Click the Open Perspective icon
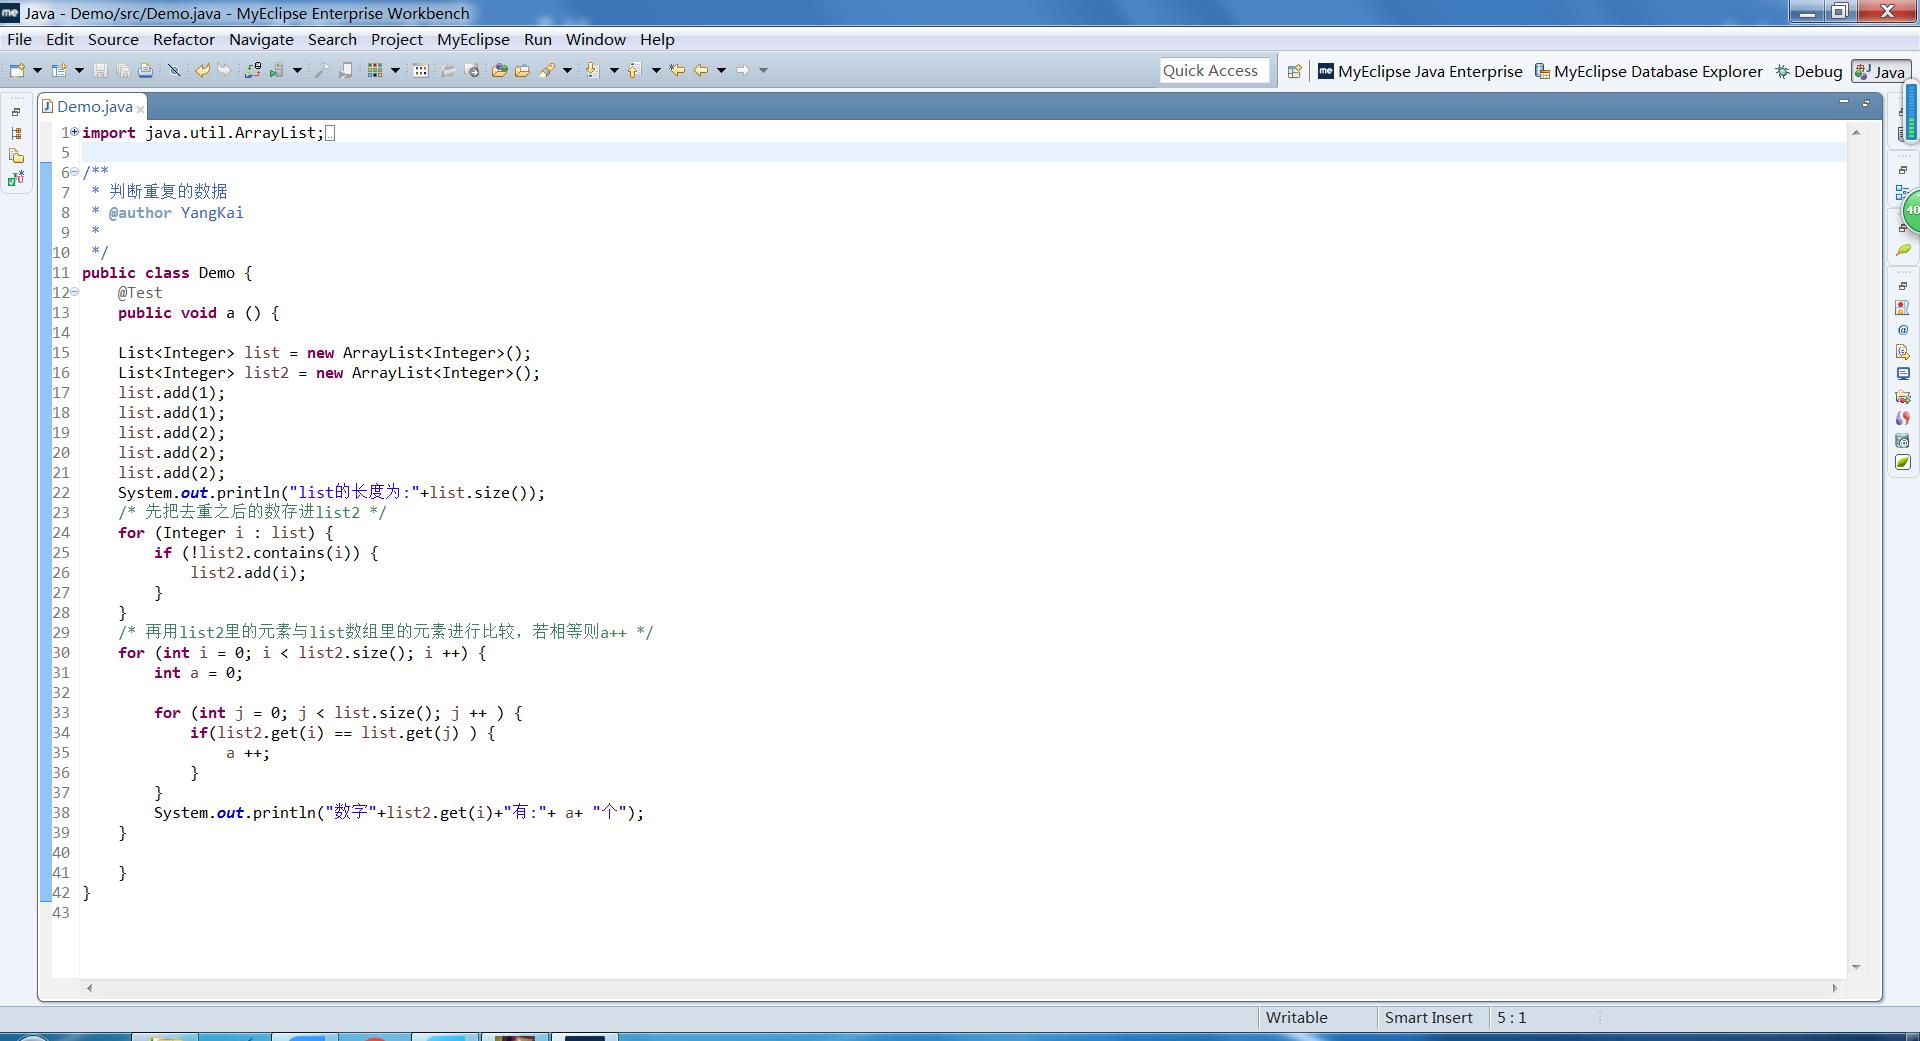 (1294, 71)
